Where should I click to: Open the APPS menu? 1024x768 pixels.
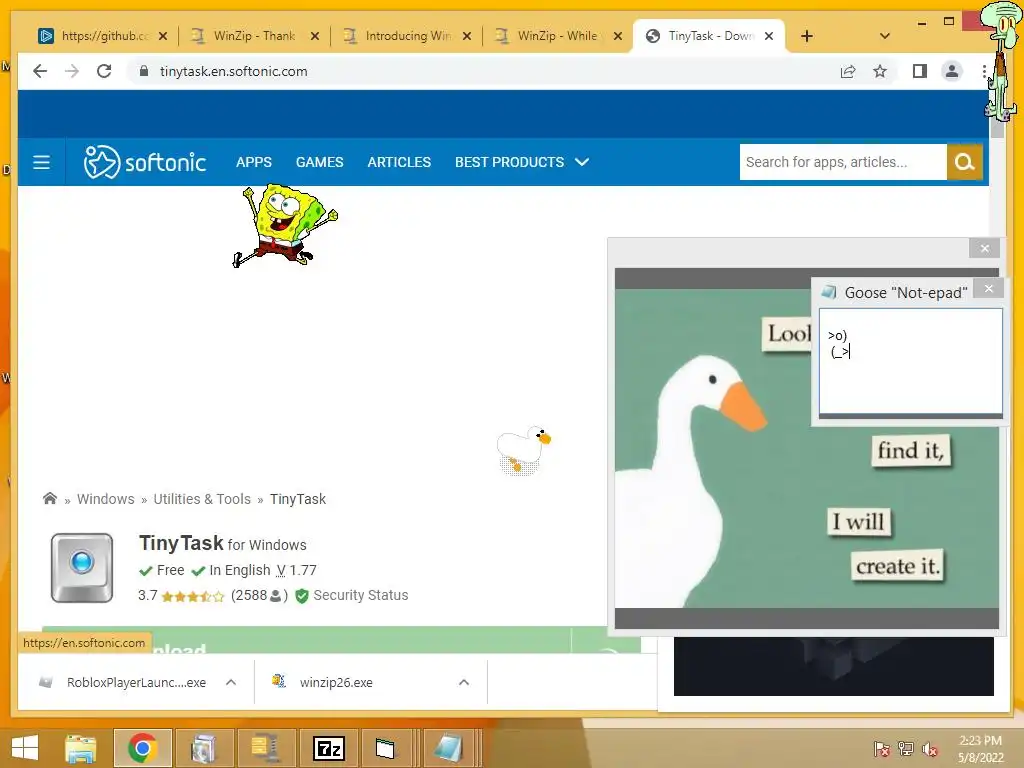pyautogui.click(x=253, y=162)
